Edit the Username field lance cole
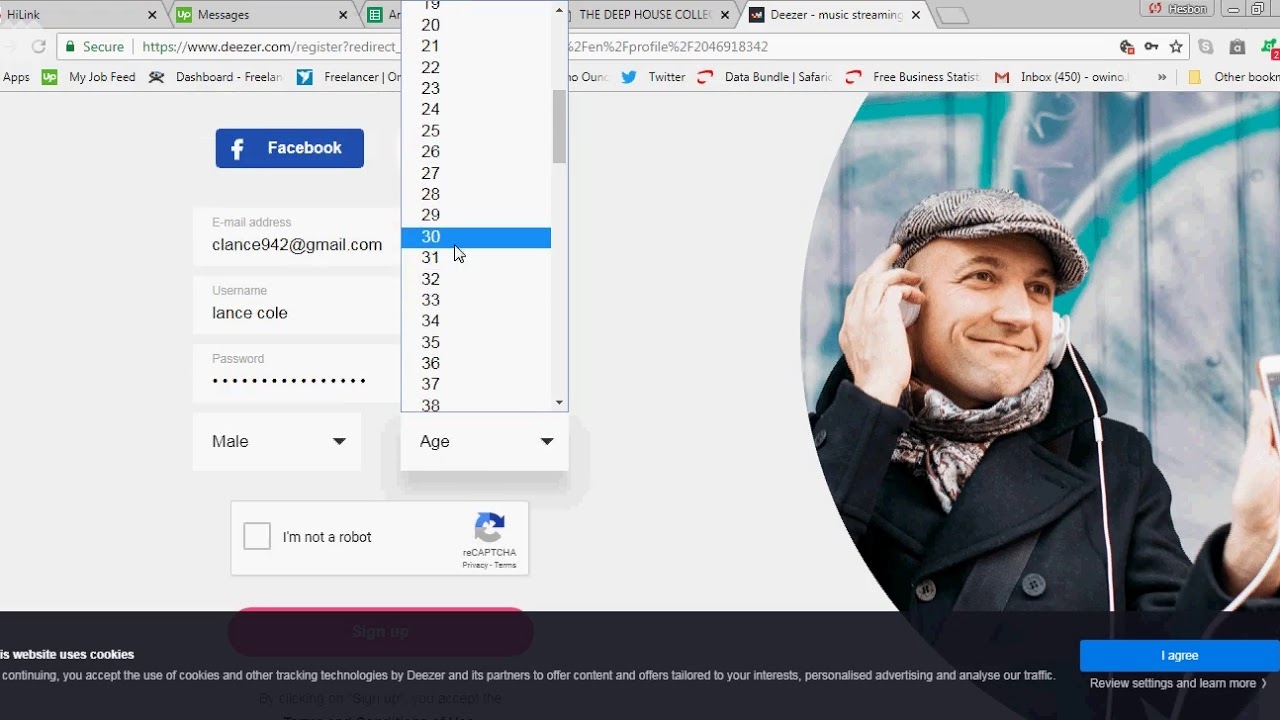 pos(297,305)
